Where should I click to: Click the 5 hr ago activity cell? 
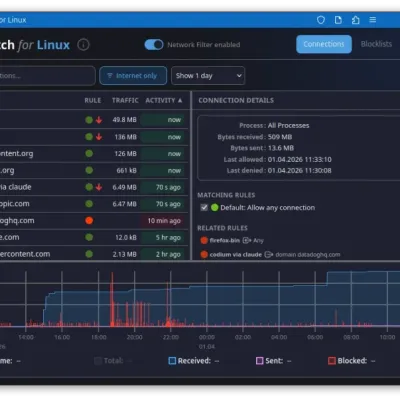click(163, 237)
